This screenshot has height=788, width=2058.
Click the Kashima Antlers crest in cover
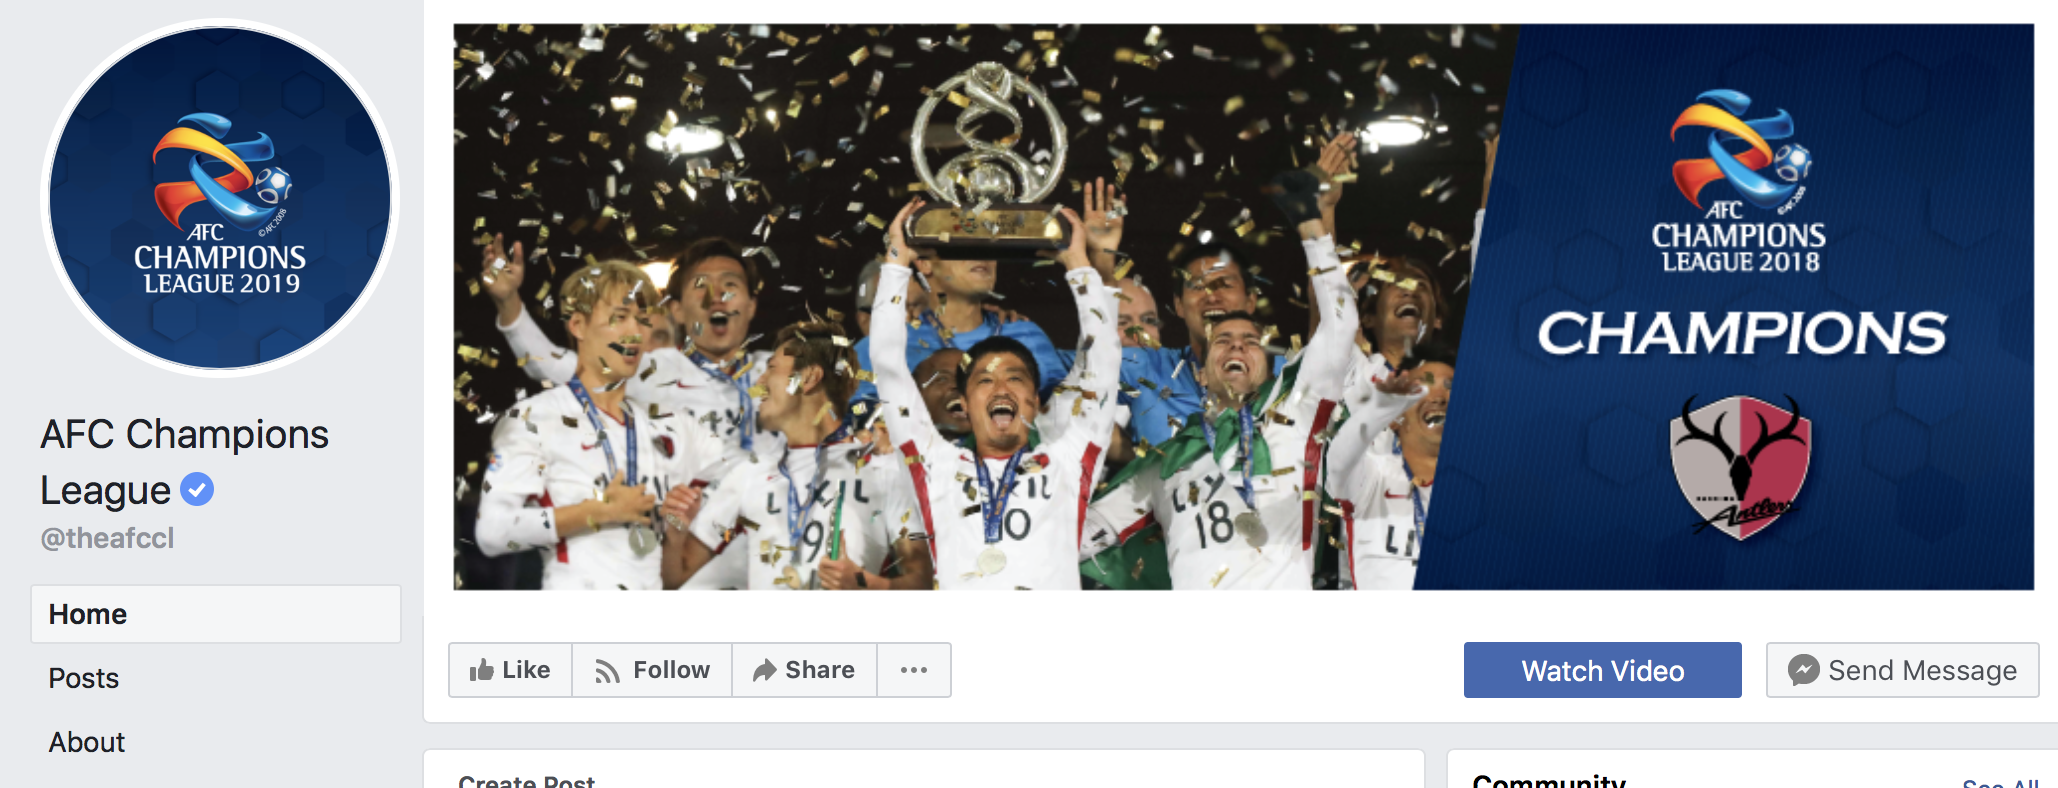pos(1741,467)
